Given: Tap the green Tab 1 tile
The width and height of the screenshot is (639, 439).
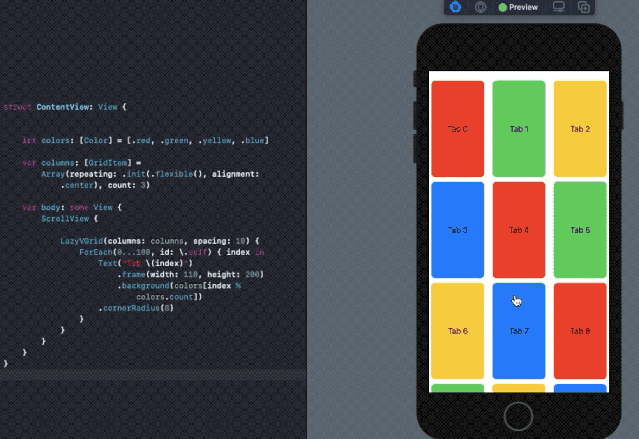Looking at the screenshot, I should click(519, 129).
